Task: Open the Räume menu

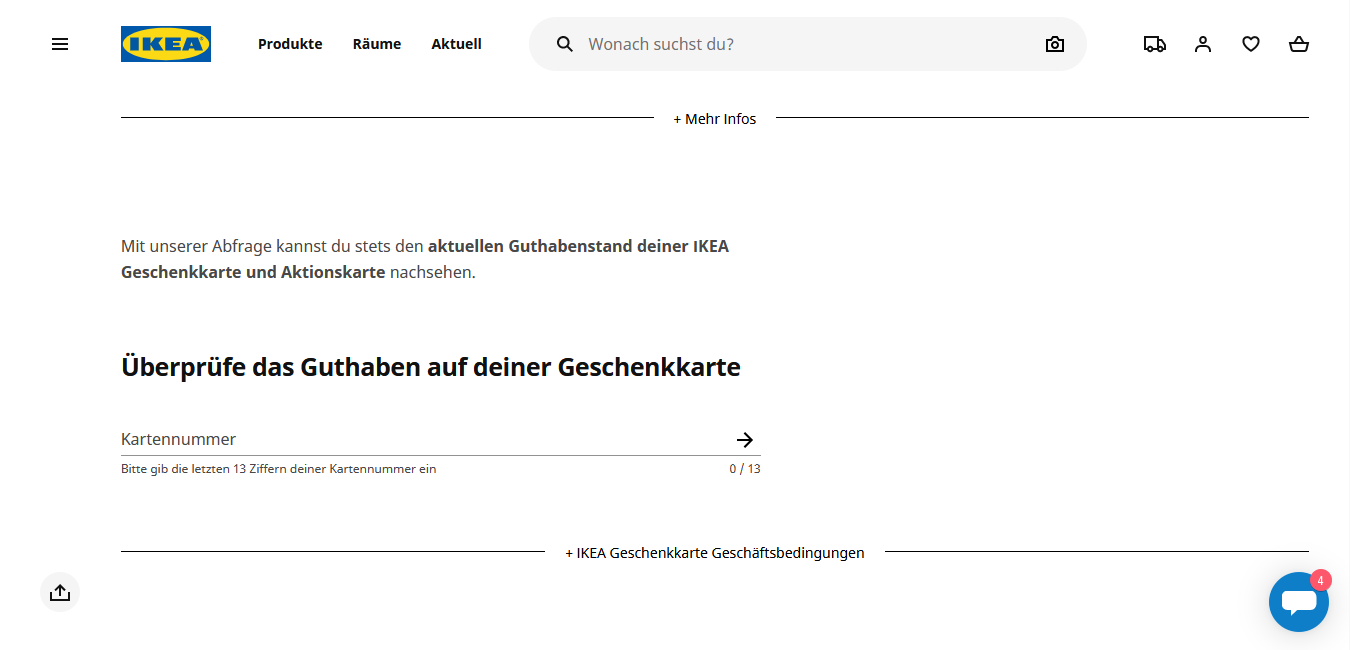Action: [x=377, y=44]
